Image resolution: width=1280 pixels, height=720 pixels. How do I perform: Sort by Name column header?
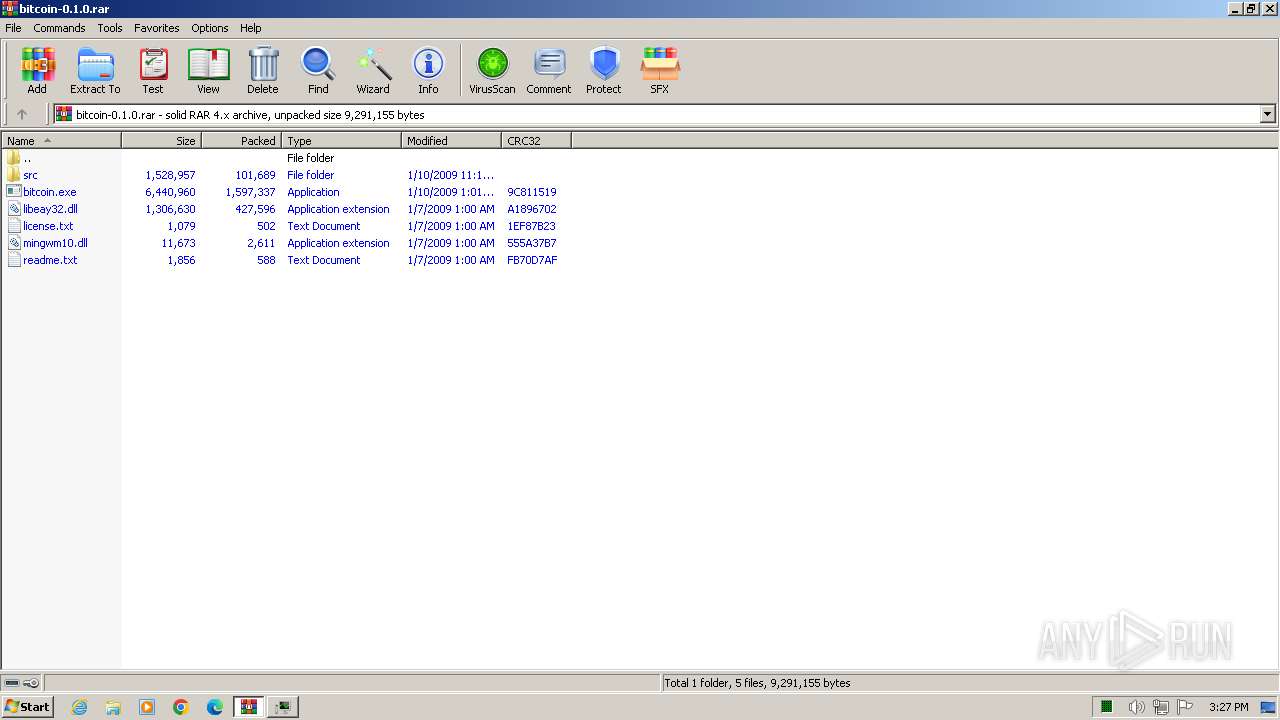pyautogui.click(x=61, y=141)
